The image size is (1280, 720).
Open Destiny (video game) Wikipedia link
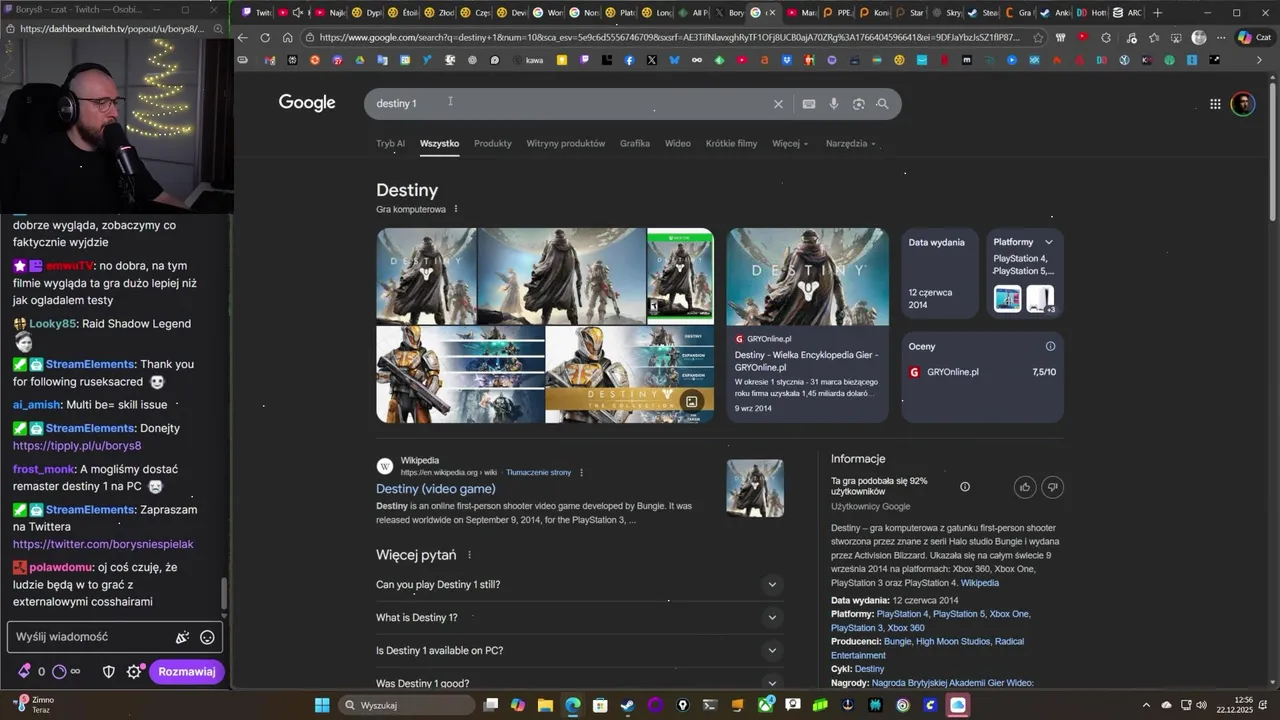[435, 489]
